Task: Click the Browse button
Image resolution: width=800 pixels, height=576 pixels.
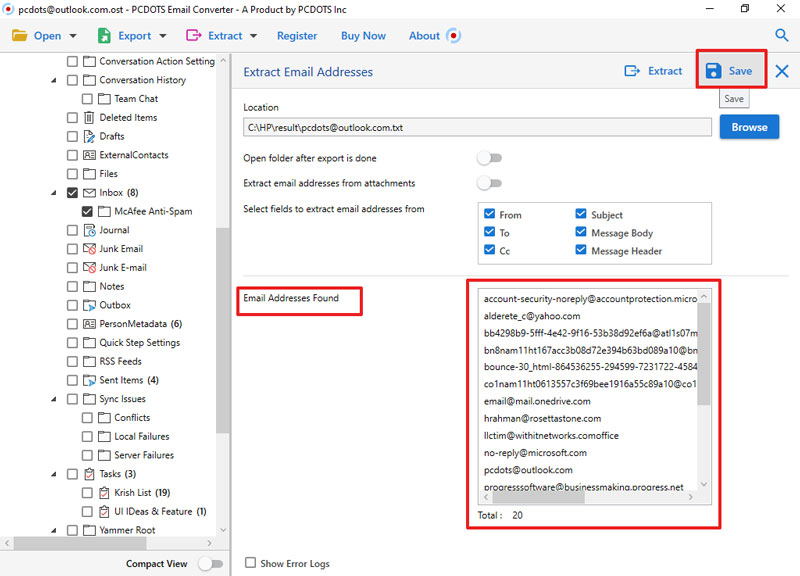Action: click(x=749, y=127)
